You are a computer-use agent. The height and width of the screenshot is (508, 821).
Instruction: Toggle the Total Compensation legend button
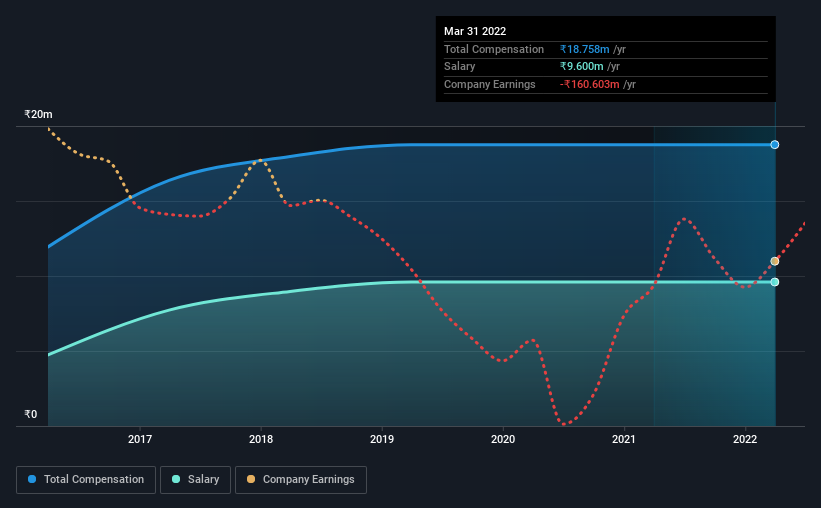click(86, 480)
